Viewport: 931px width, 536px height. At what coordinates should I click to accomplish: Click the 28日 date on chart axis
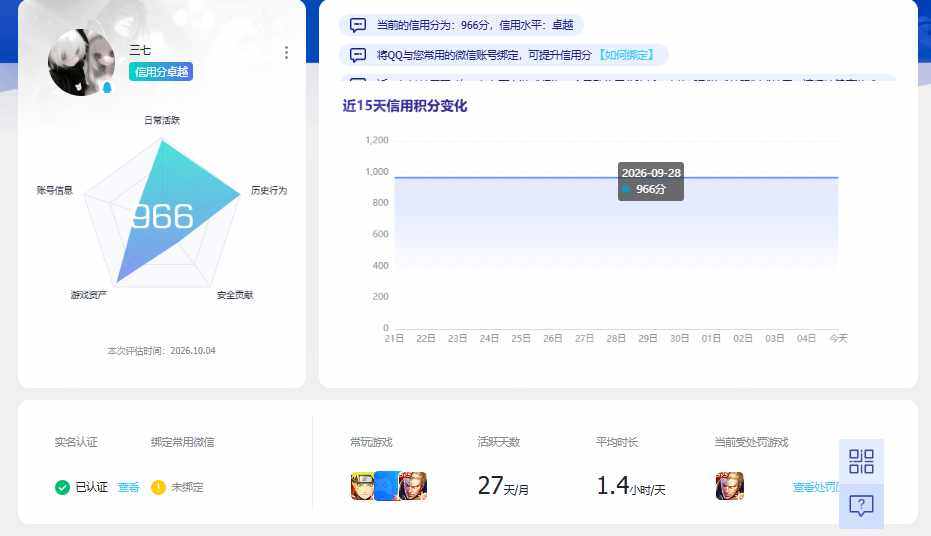(616, 338)
